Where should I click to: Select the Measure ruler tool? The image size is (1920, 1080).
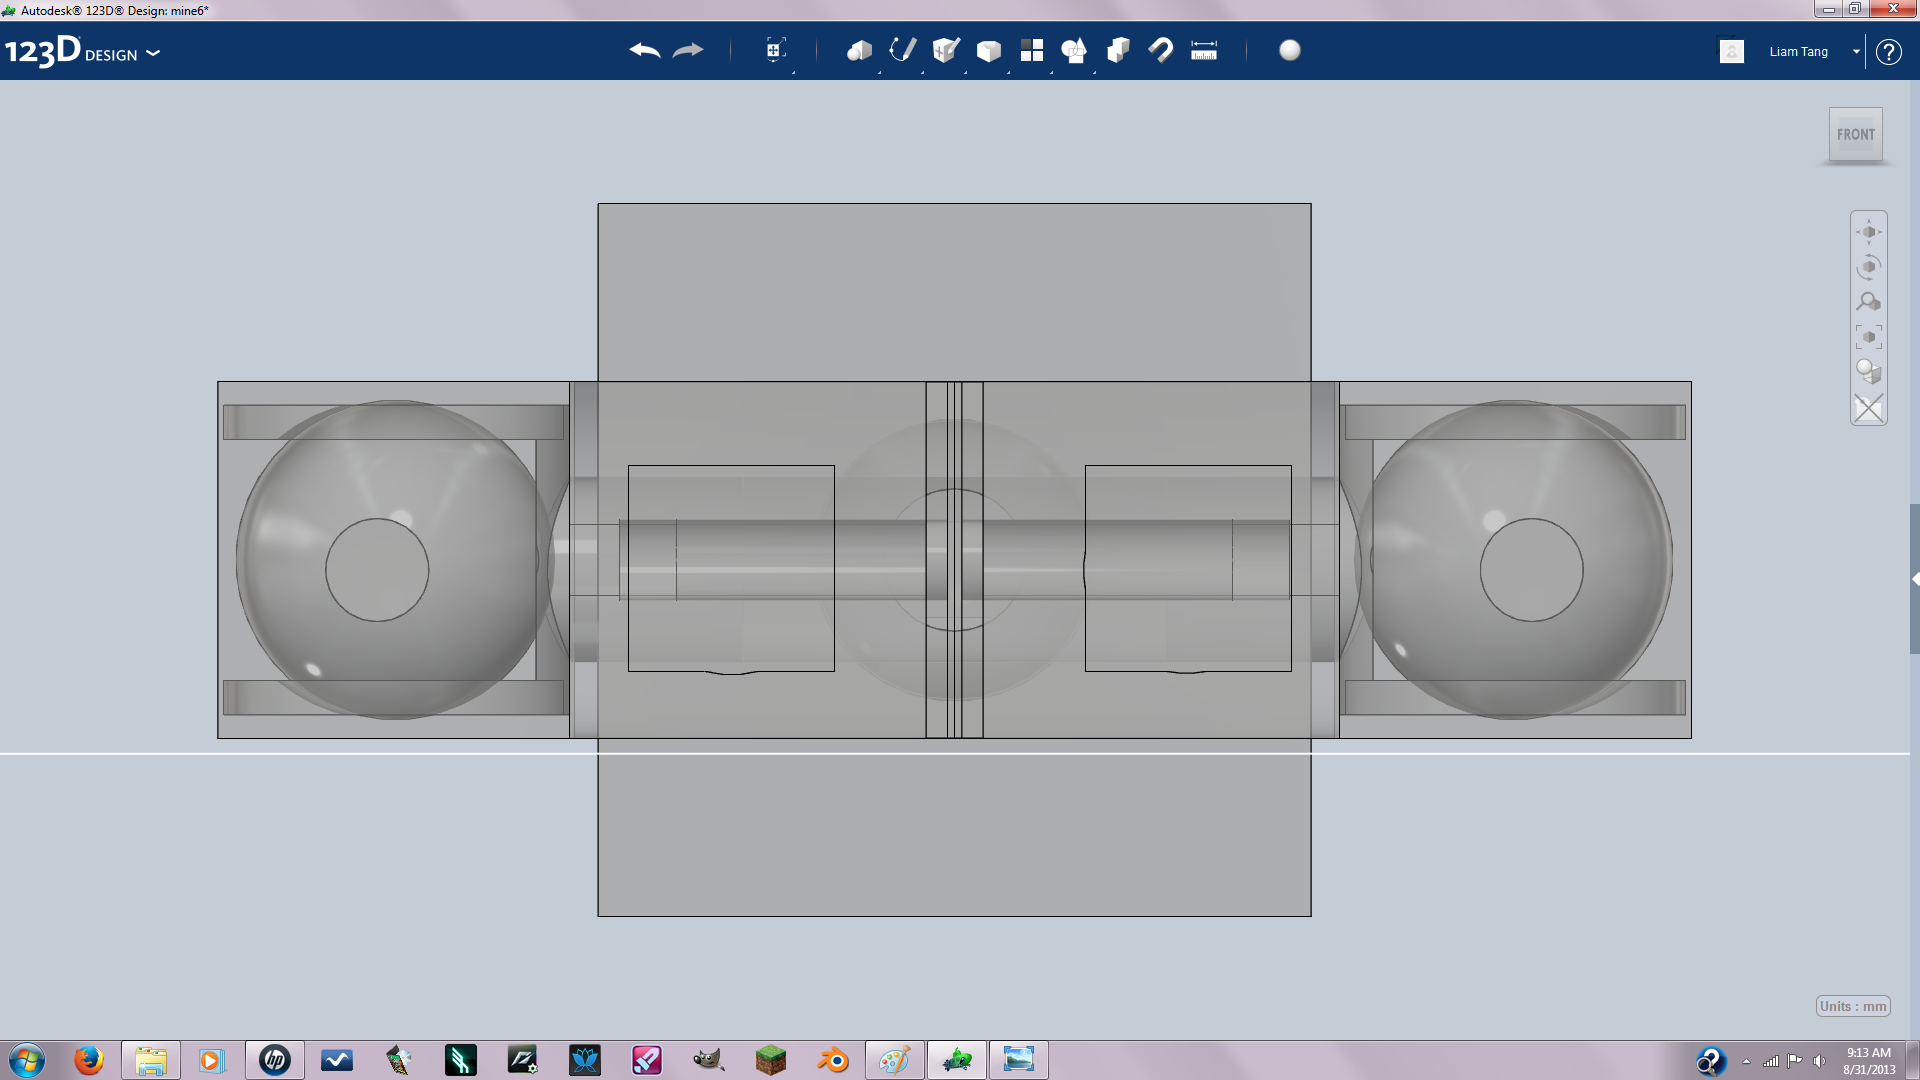(1204, 50)
